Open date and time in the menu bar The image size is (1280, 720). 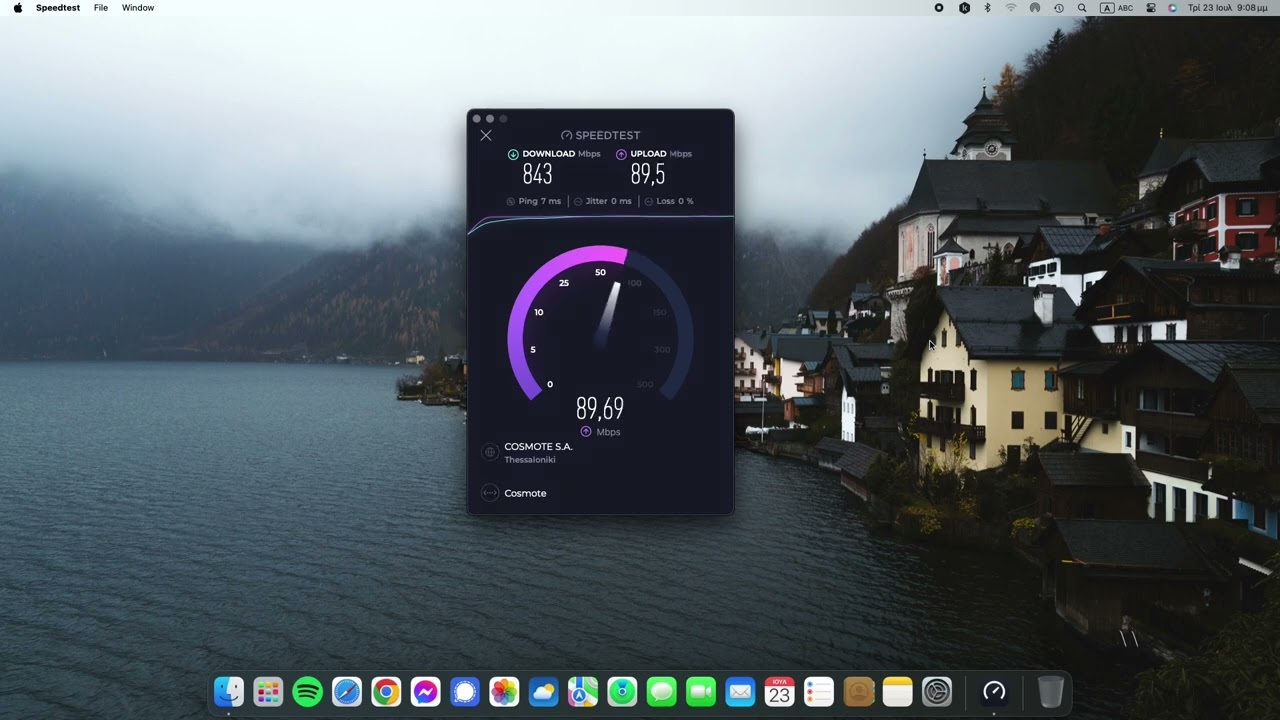tap(1228, 8)
